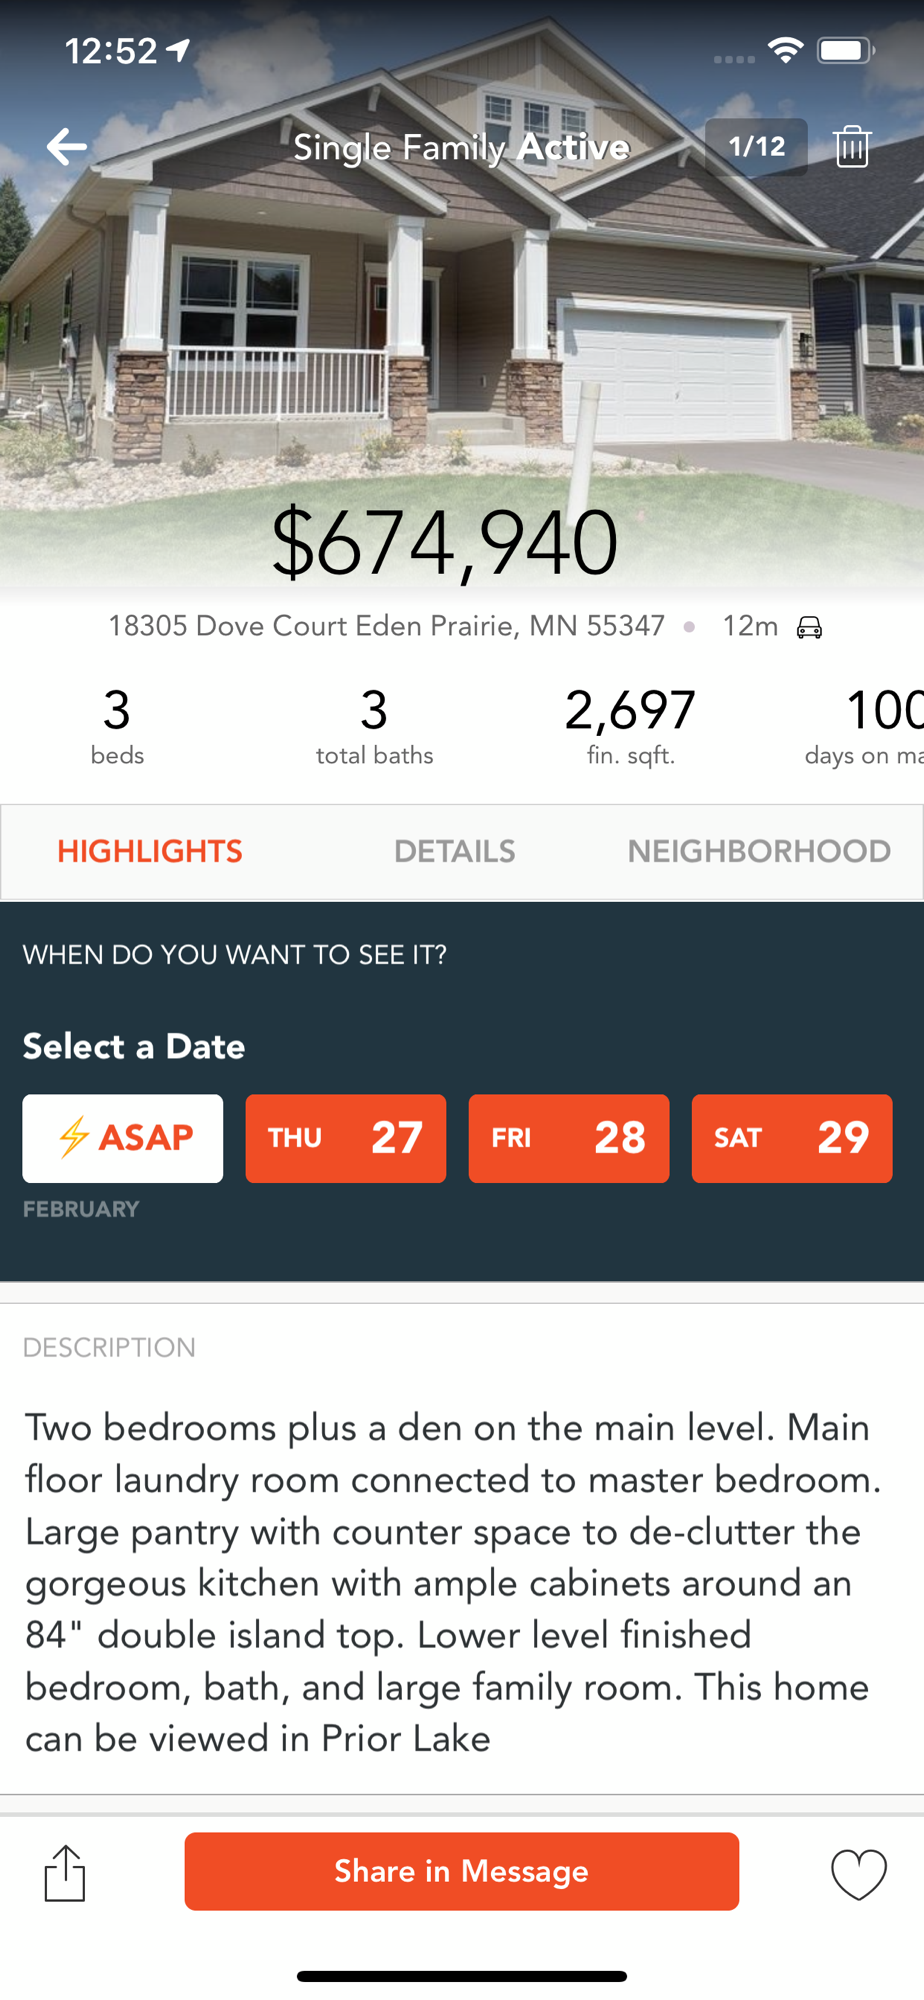Switch to the Details tab
Image resolution: width=924 pixels, height=2000 pixels.
click(x=455, y=851)
